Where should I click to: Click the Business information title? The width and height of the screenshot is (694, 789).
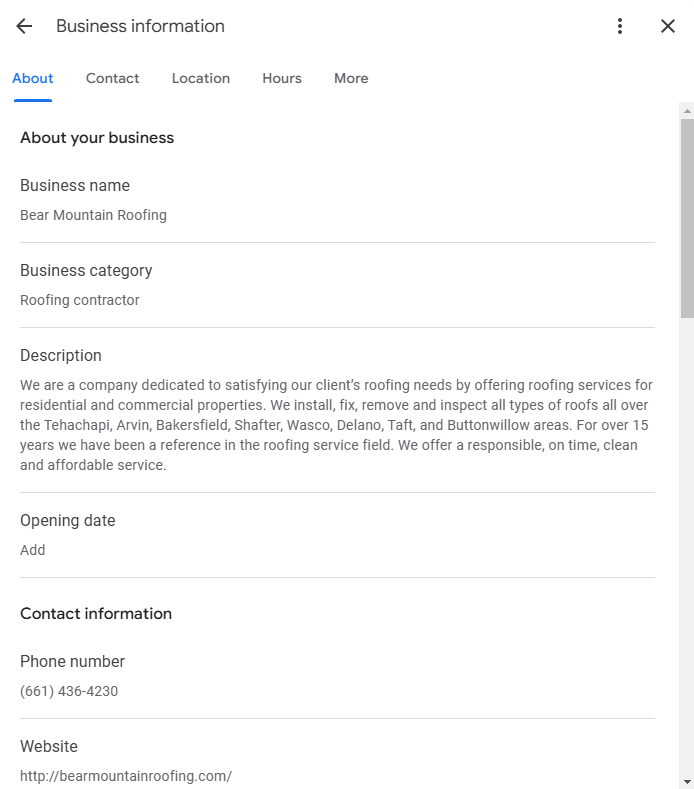coord(140,27)
